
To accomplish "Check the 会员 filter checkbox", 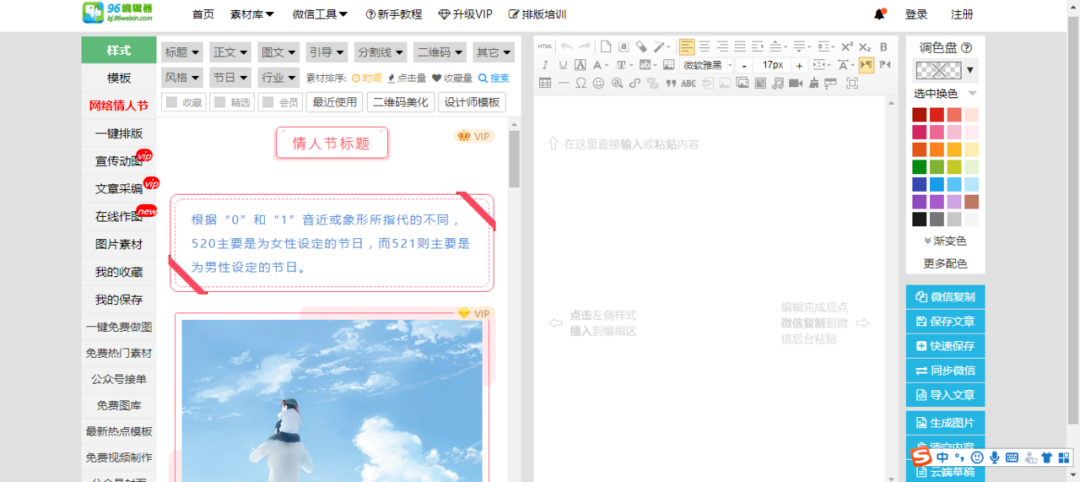I will pyautogui.click(x=267, y=102).
